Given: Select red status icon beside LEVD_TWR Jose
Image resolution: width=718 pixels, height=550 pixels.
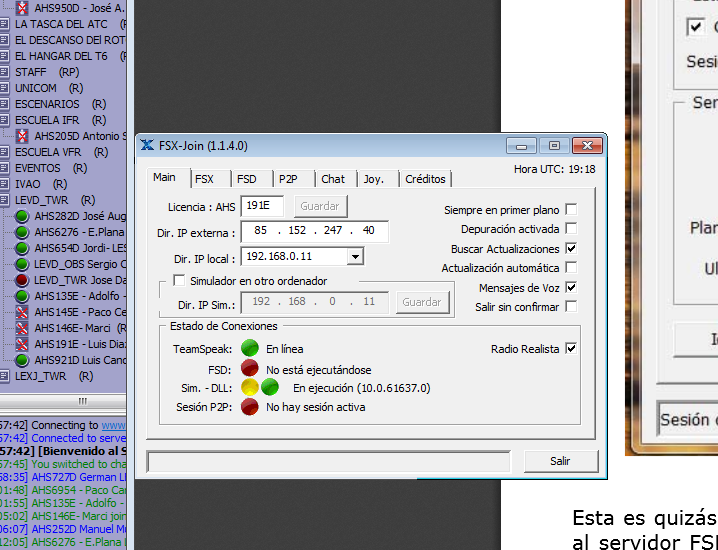Looking at the screenshot, I should click(x=22, y=280).
